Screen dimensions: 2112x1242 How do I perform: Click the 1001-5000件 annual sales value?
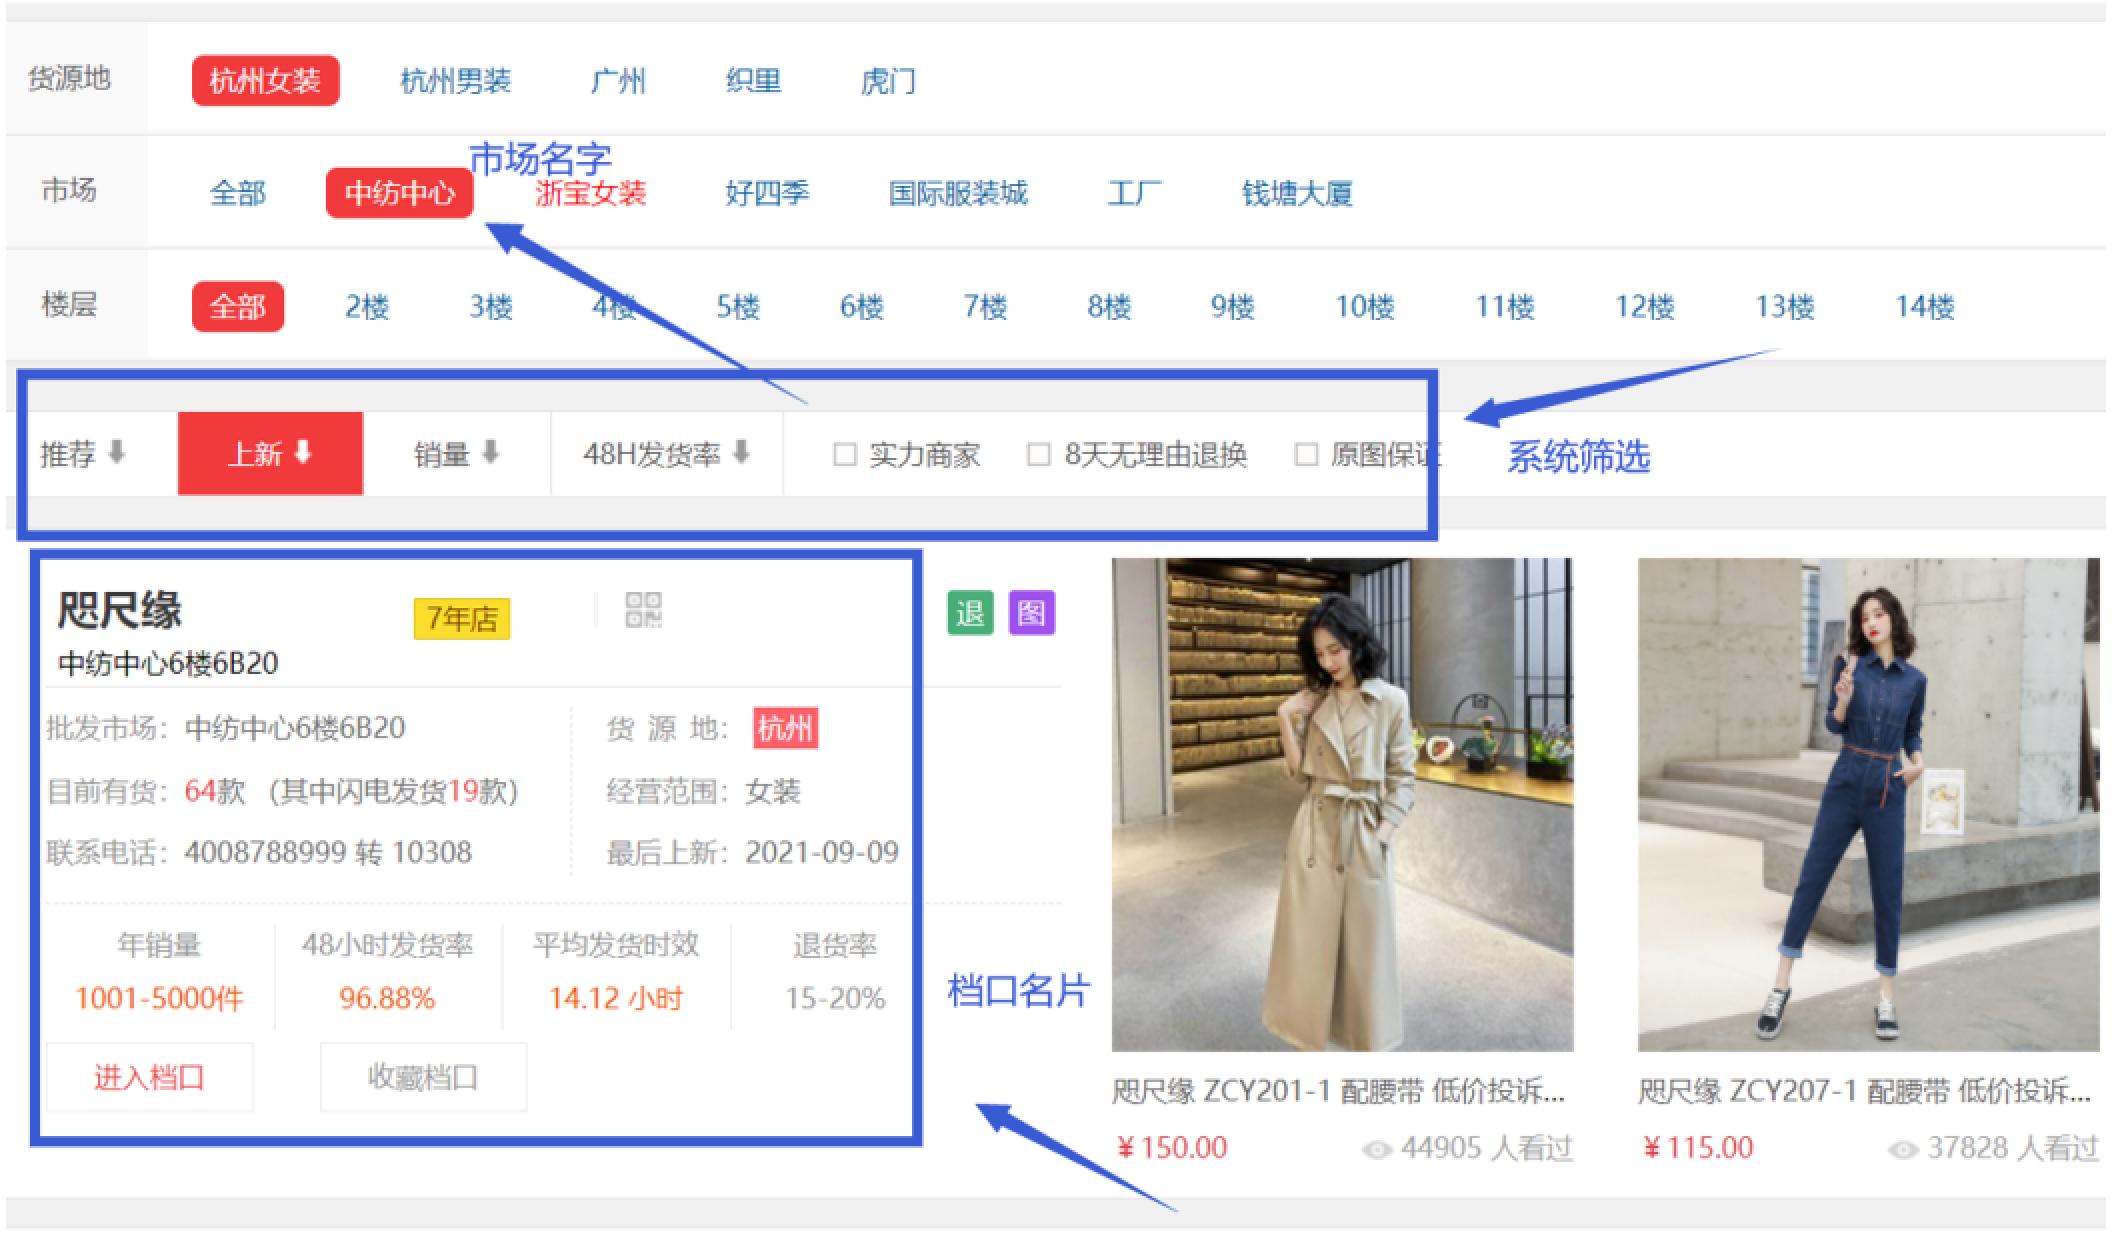click(x=159, y=998)
